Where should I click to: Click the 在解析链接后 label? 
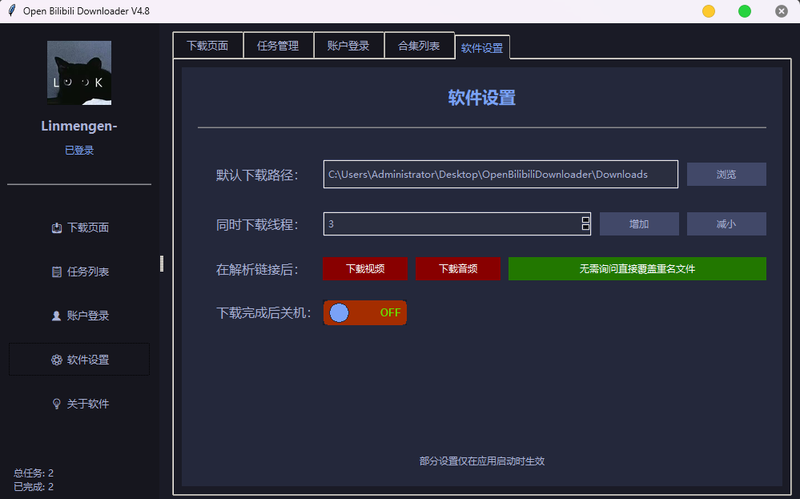[257, 269]
